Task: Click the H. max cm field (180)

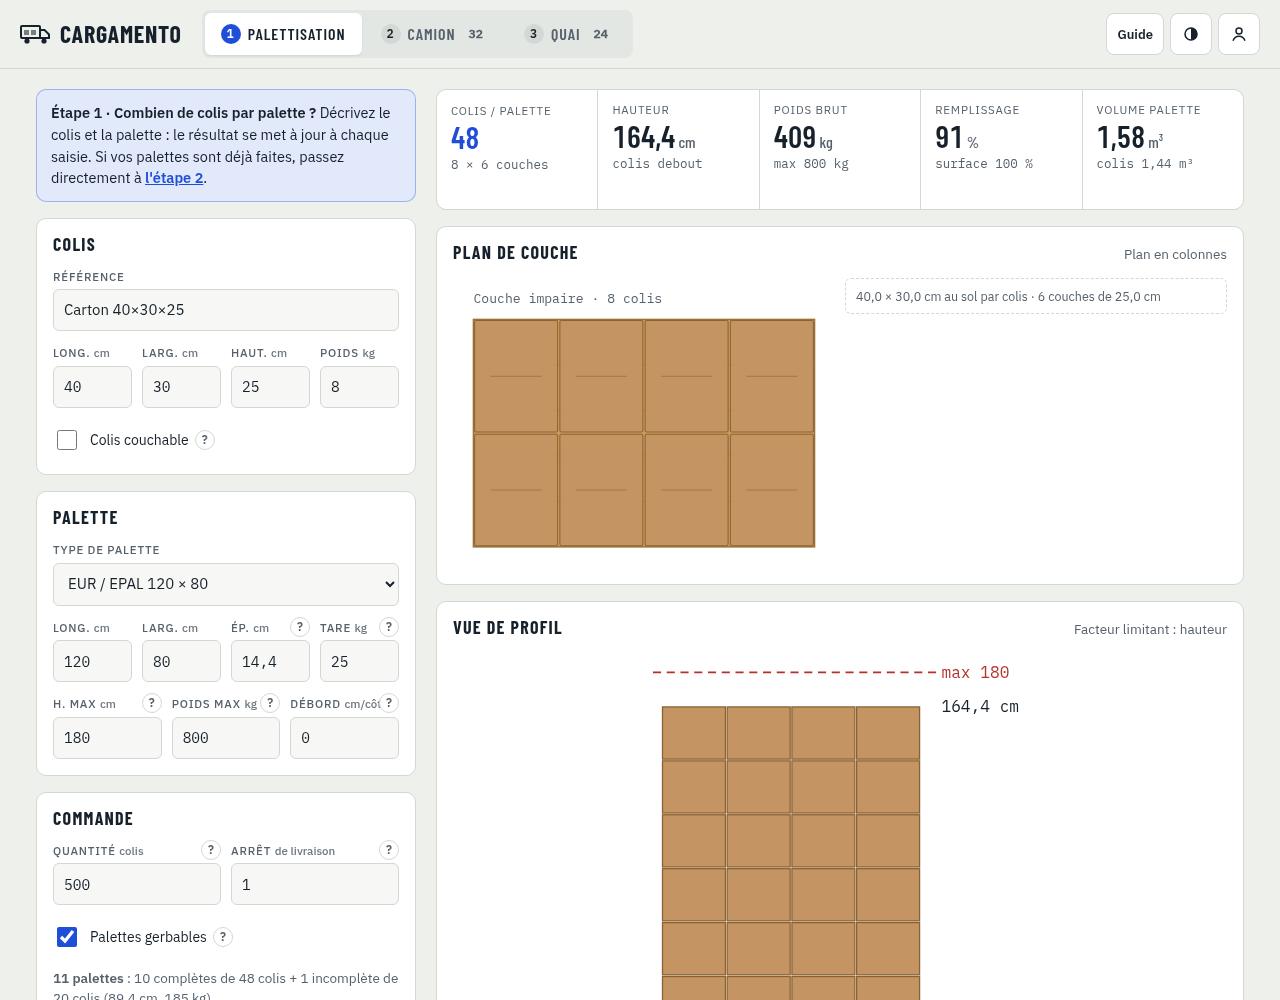Action: (x=107, y=738)
